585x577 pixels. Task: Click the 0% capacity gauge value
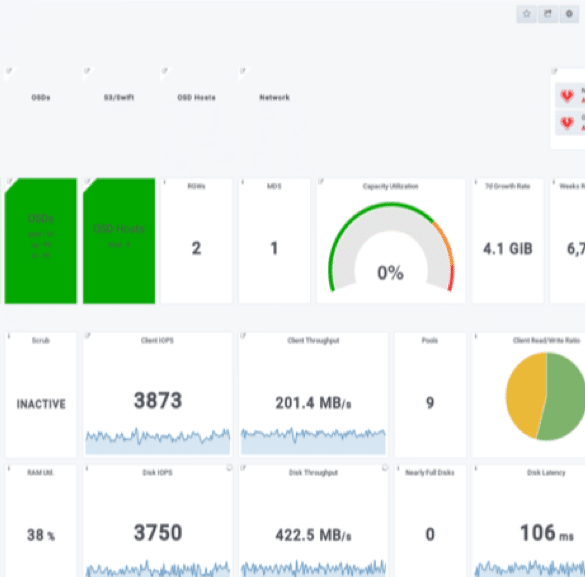[390, 273]
